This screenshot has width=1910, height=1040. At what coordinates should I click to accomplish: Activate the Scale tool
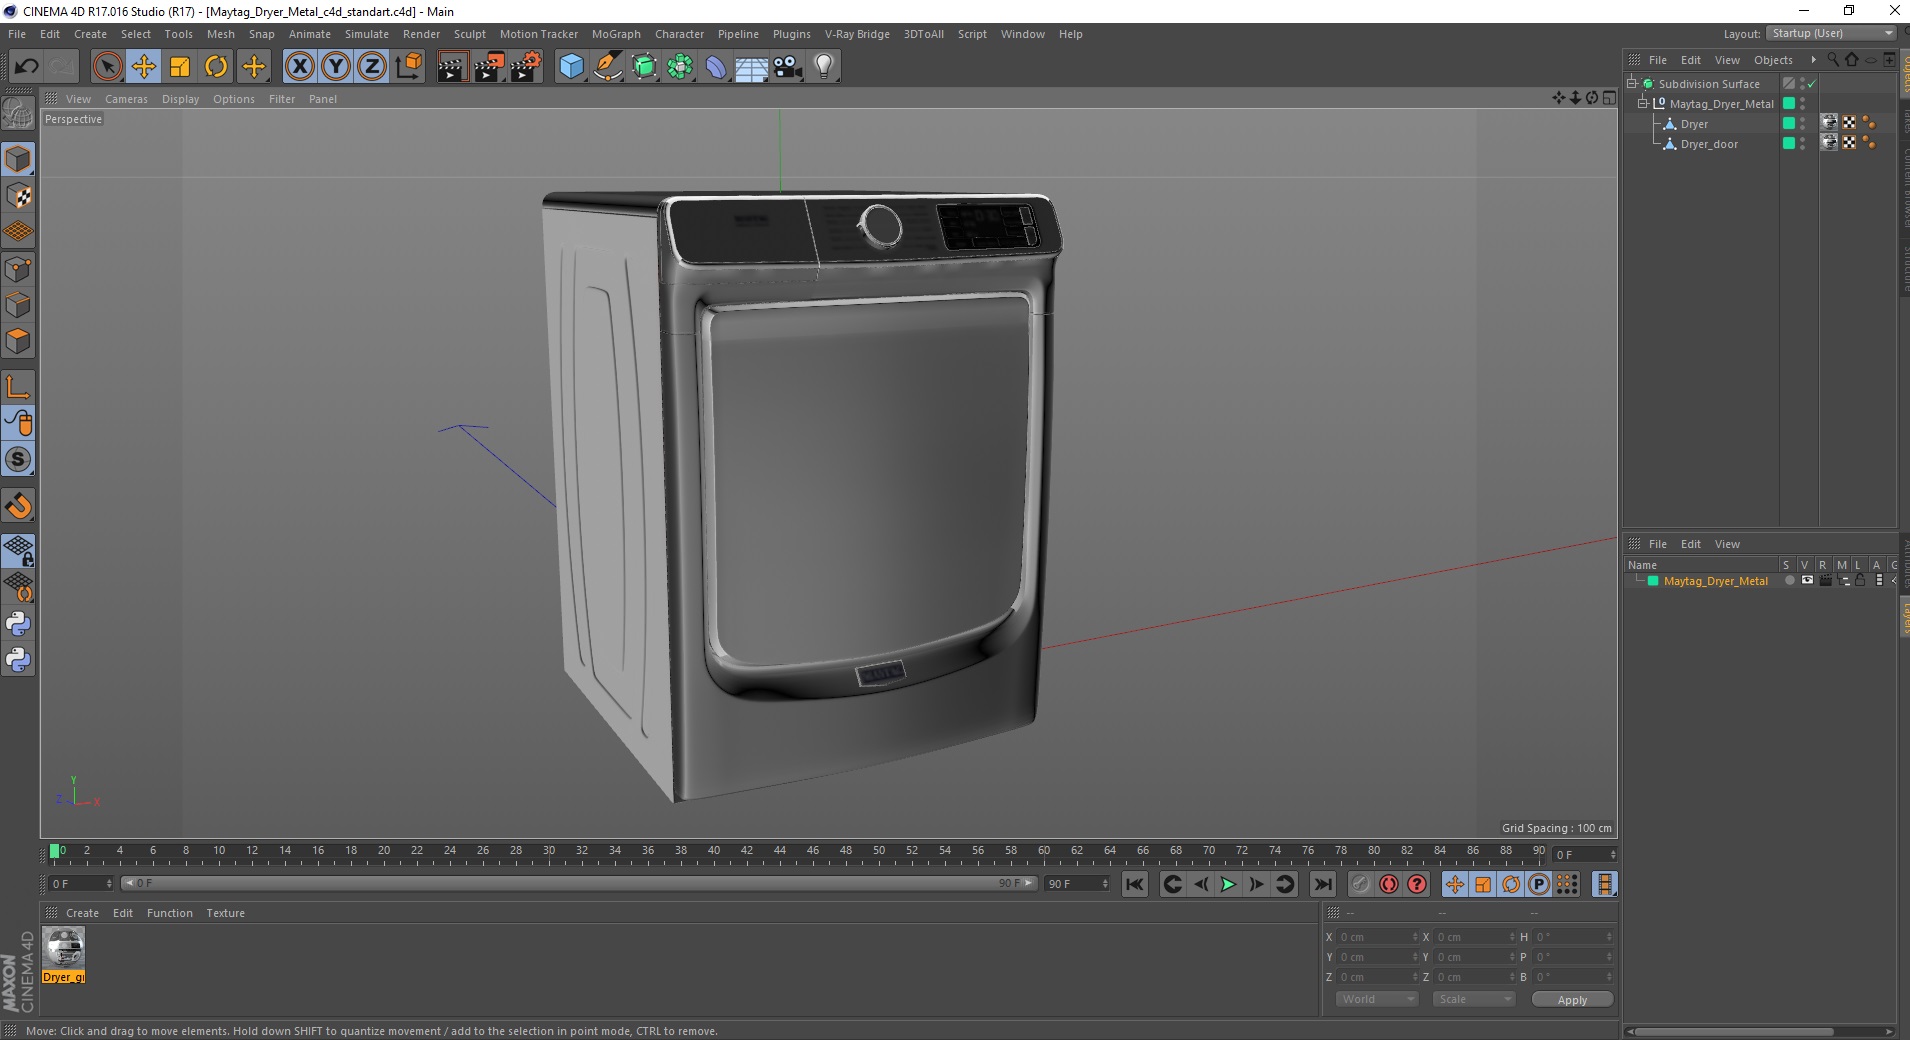click(180, 67)
